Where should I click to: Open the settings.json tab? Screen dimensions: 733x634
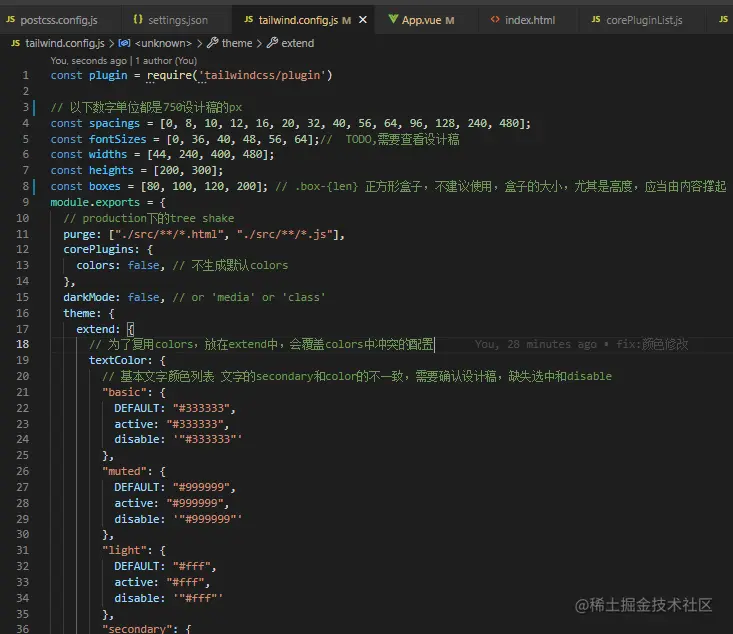[177, 20]
